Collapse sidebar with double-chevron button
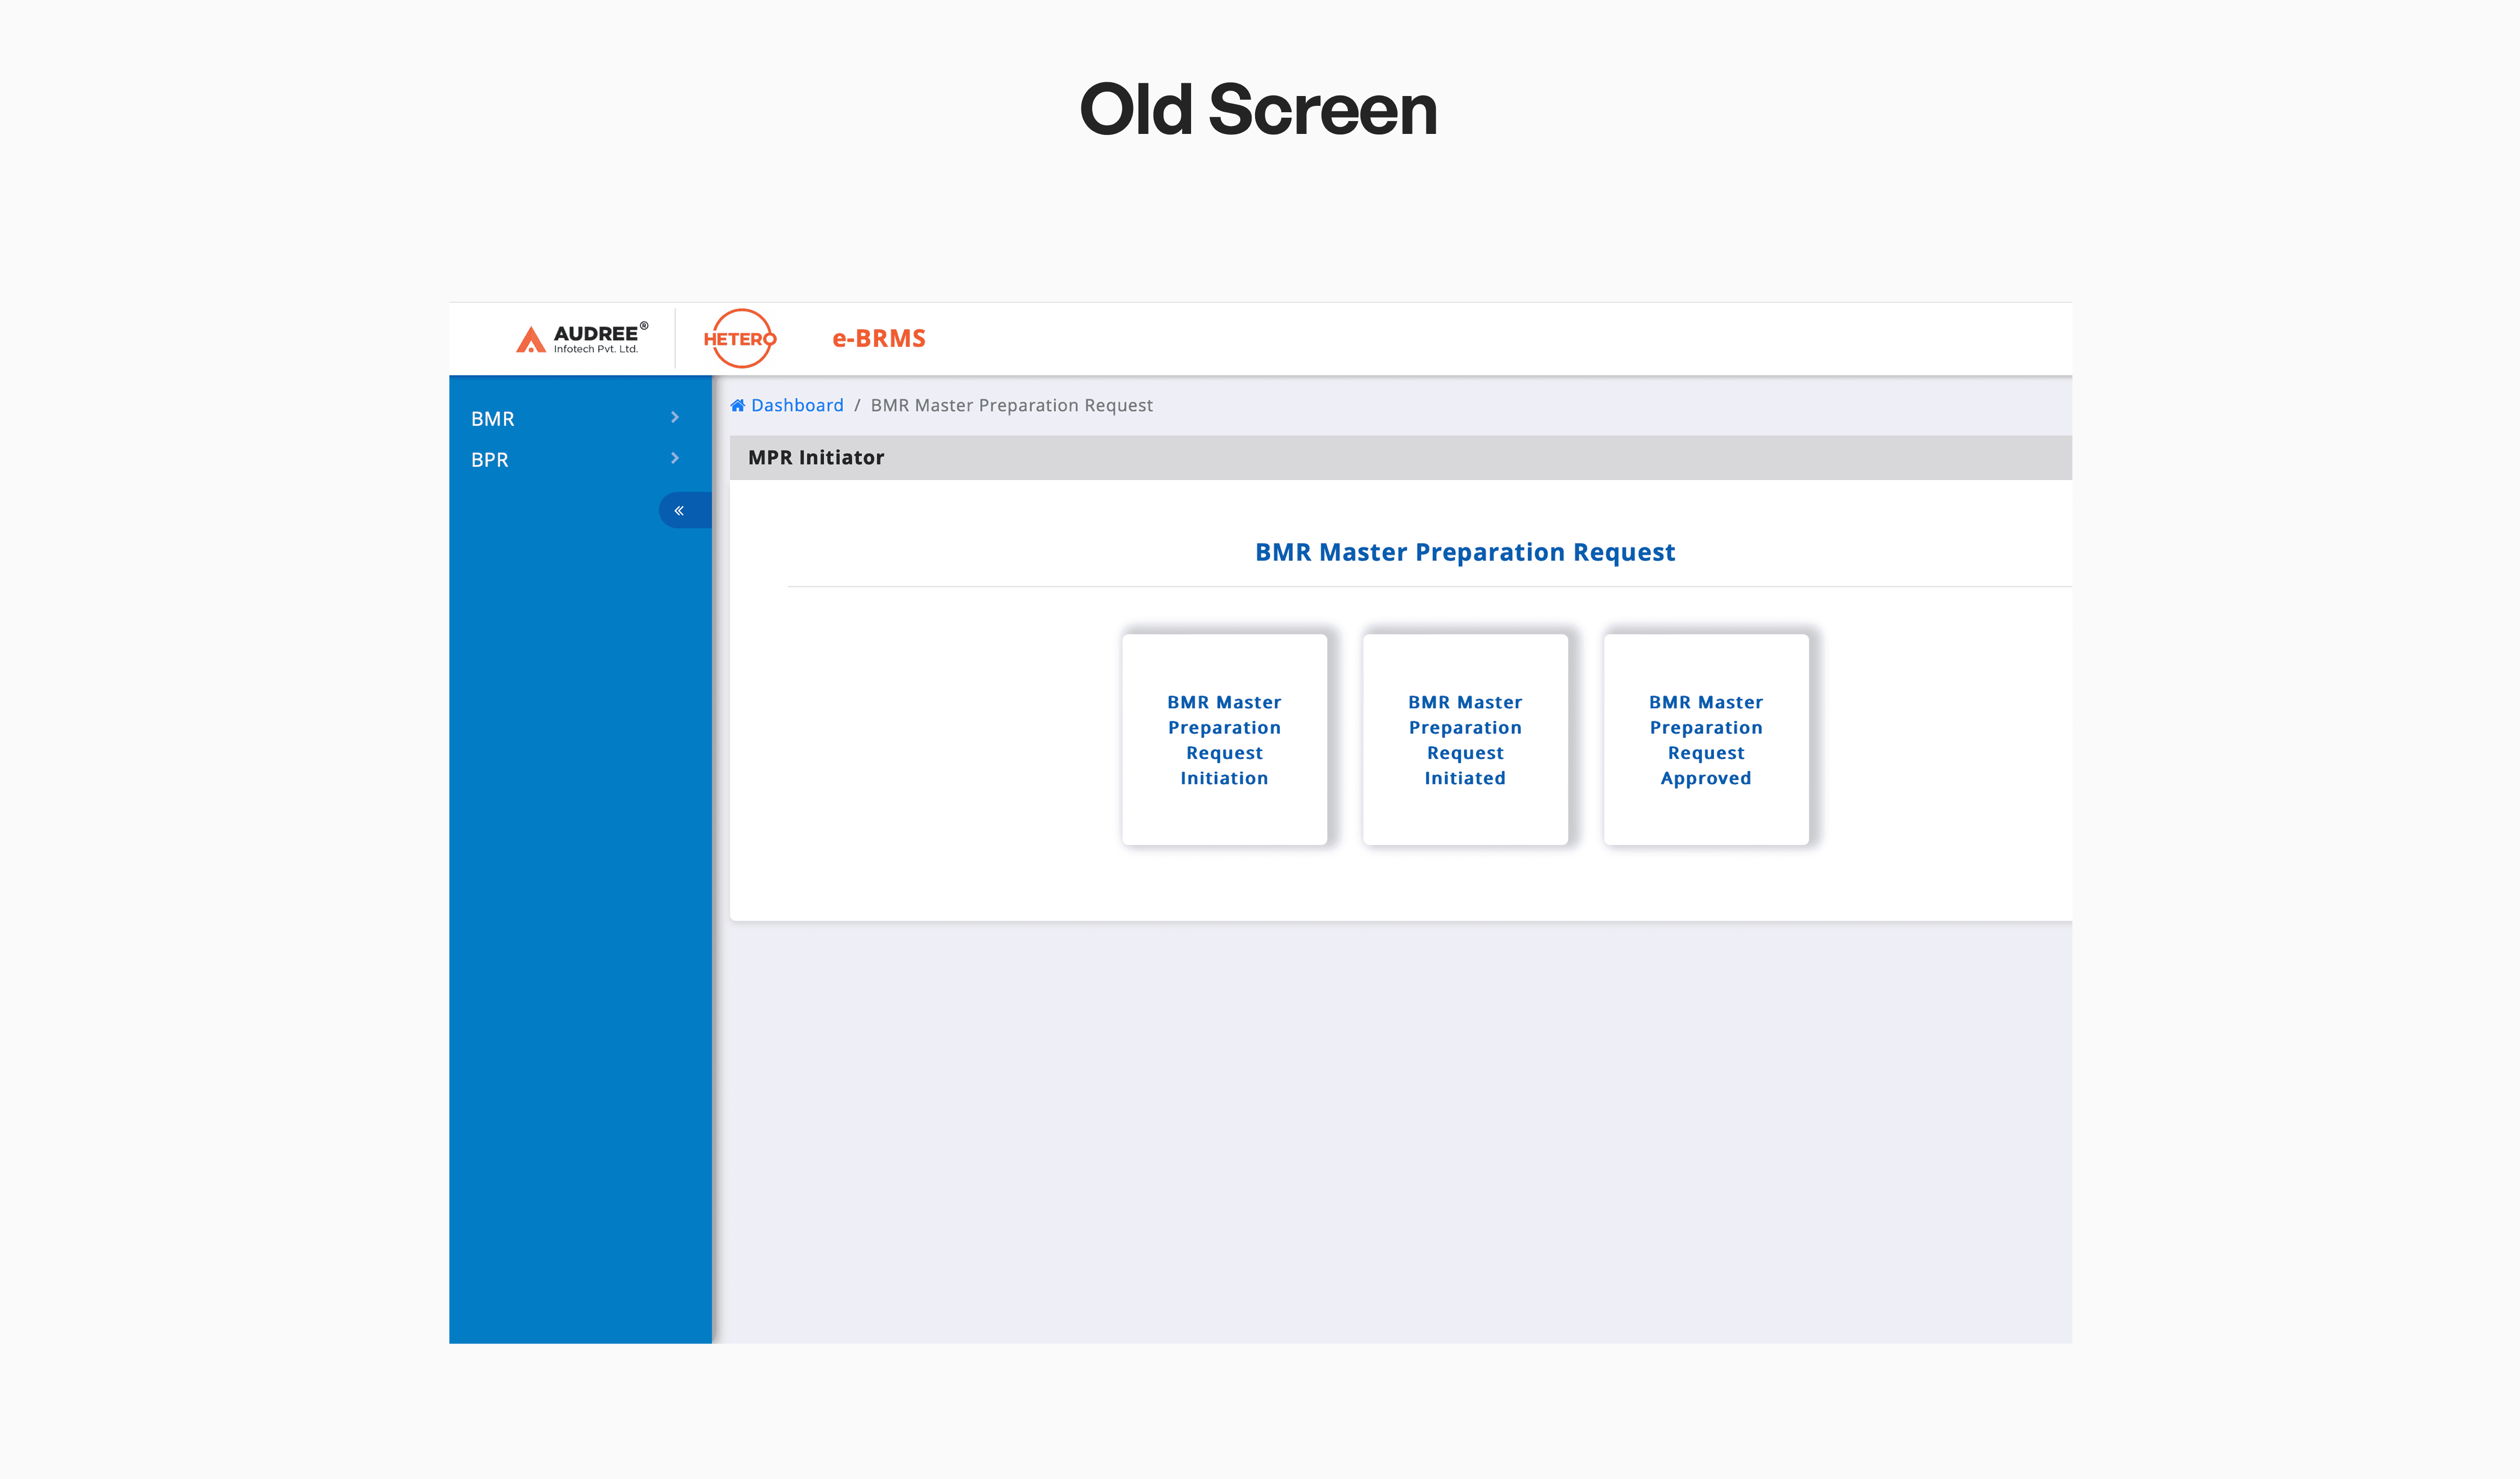The height and width of the screenshot is (1479, 2520). tap(680, 511)
